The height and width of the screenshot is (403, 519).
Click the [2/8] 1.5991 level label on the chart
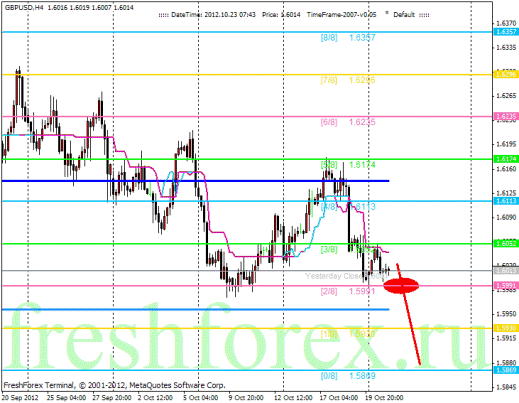[348, 291]
